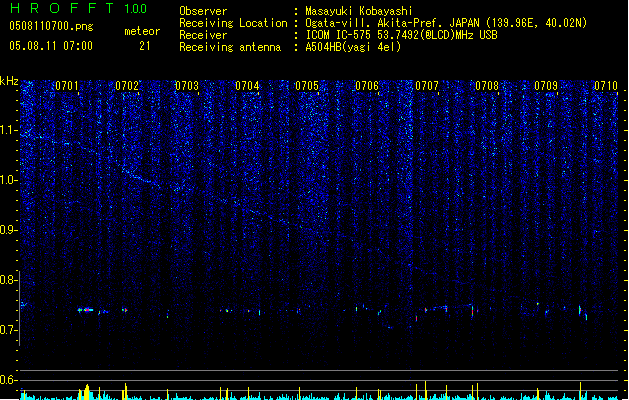
Task: Click the HROFFT 1.0.0 title text
Action: tap(79, 8)
